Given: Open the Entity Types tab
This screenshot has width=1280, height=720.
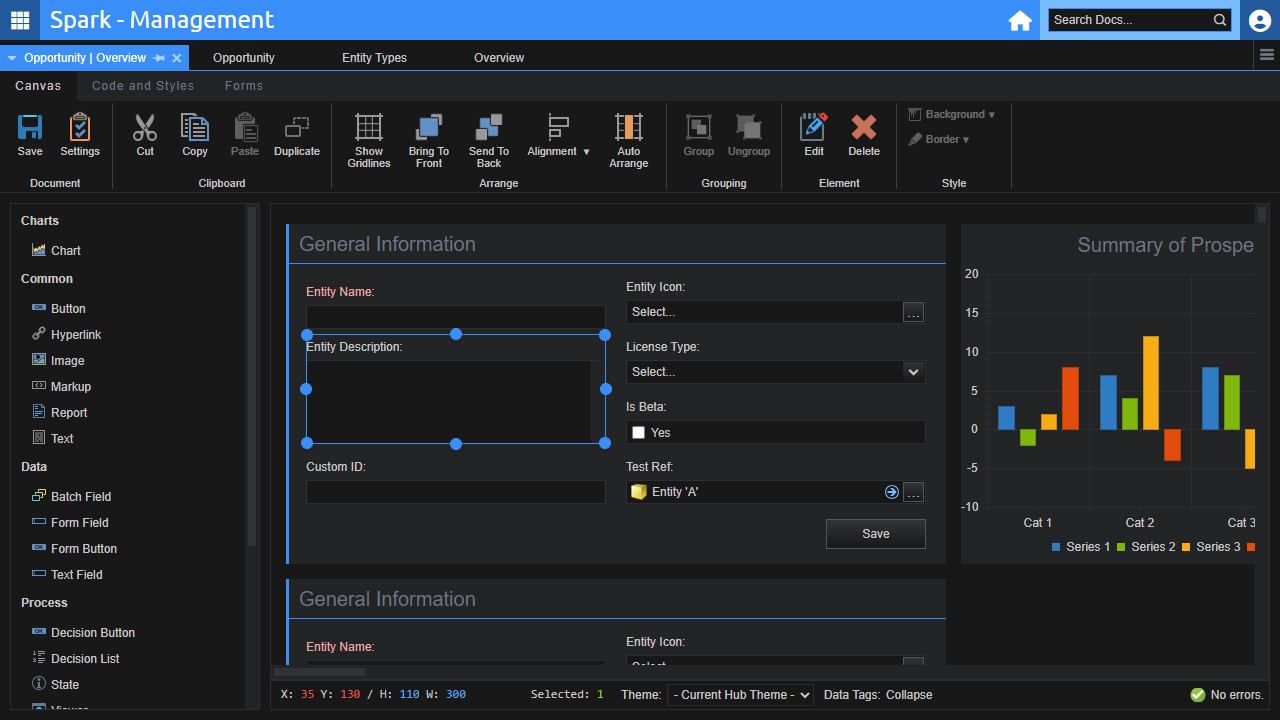Looking at the screenshot, I should (374, 58).
